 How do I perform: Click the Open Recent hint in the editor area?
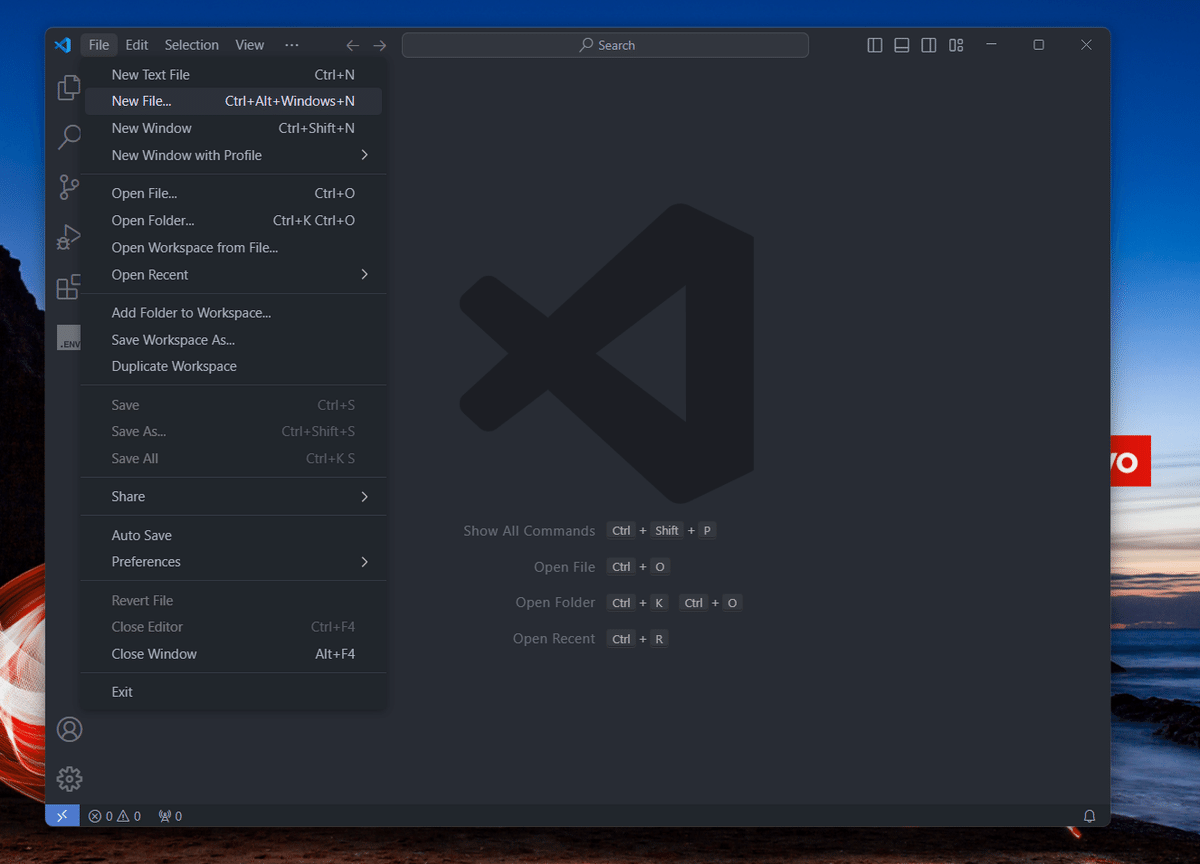554,639
